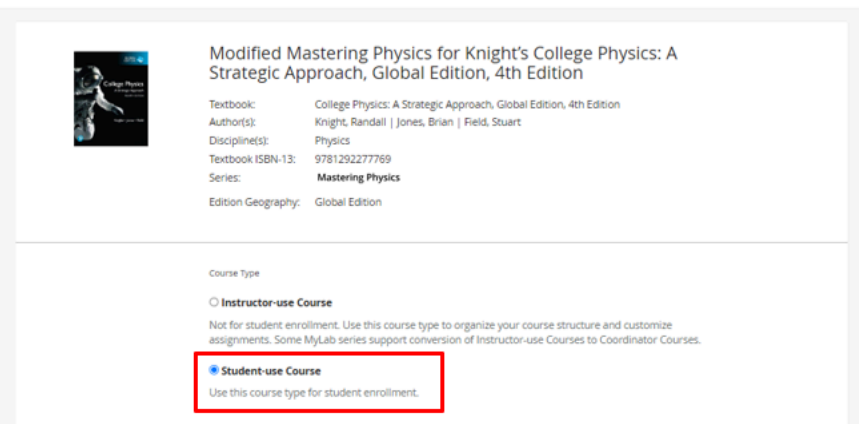Click the textbook ISBN-13 number 9781292277769
The height and width of the screenshot is (424, 859).
pyautogui.click(x=352, y=159)
